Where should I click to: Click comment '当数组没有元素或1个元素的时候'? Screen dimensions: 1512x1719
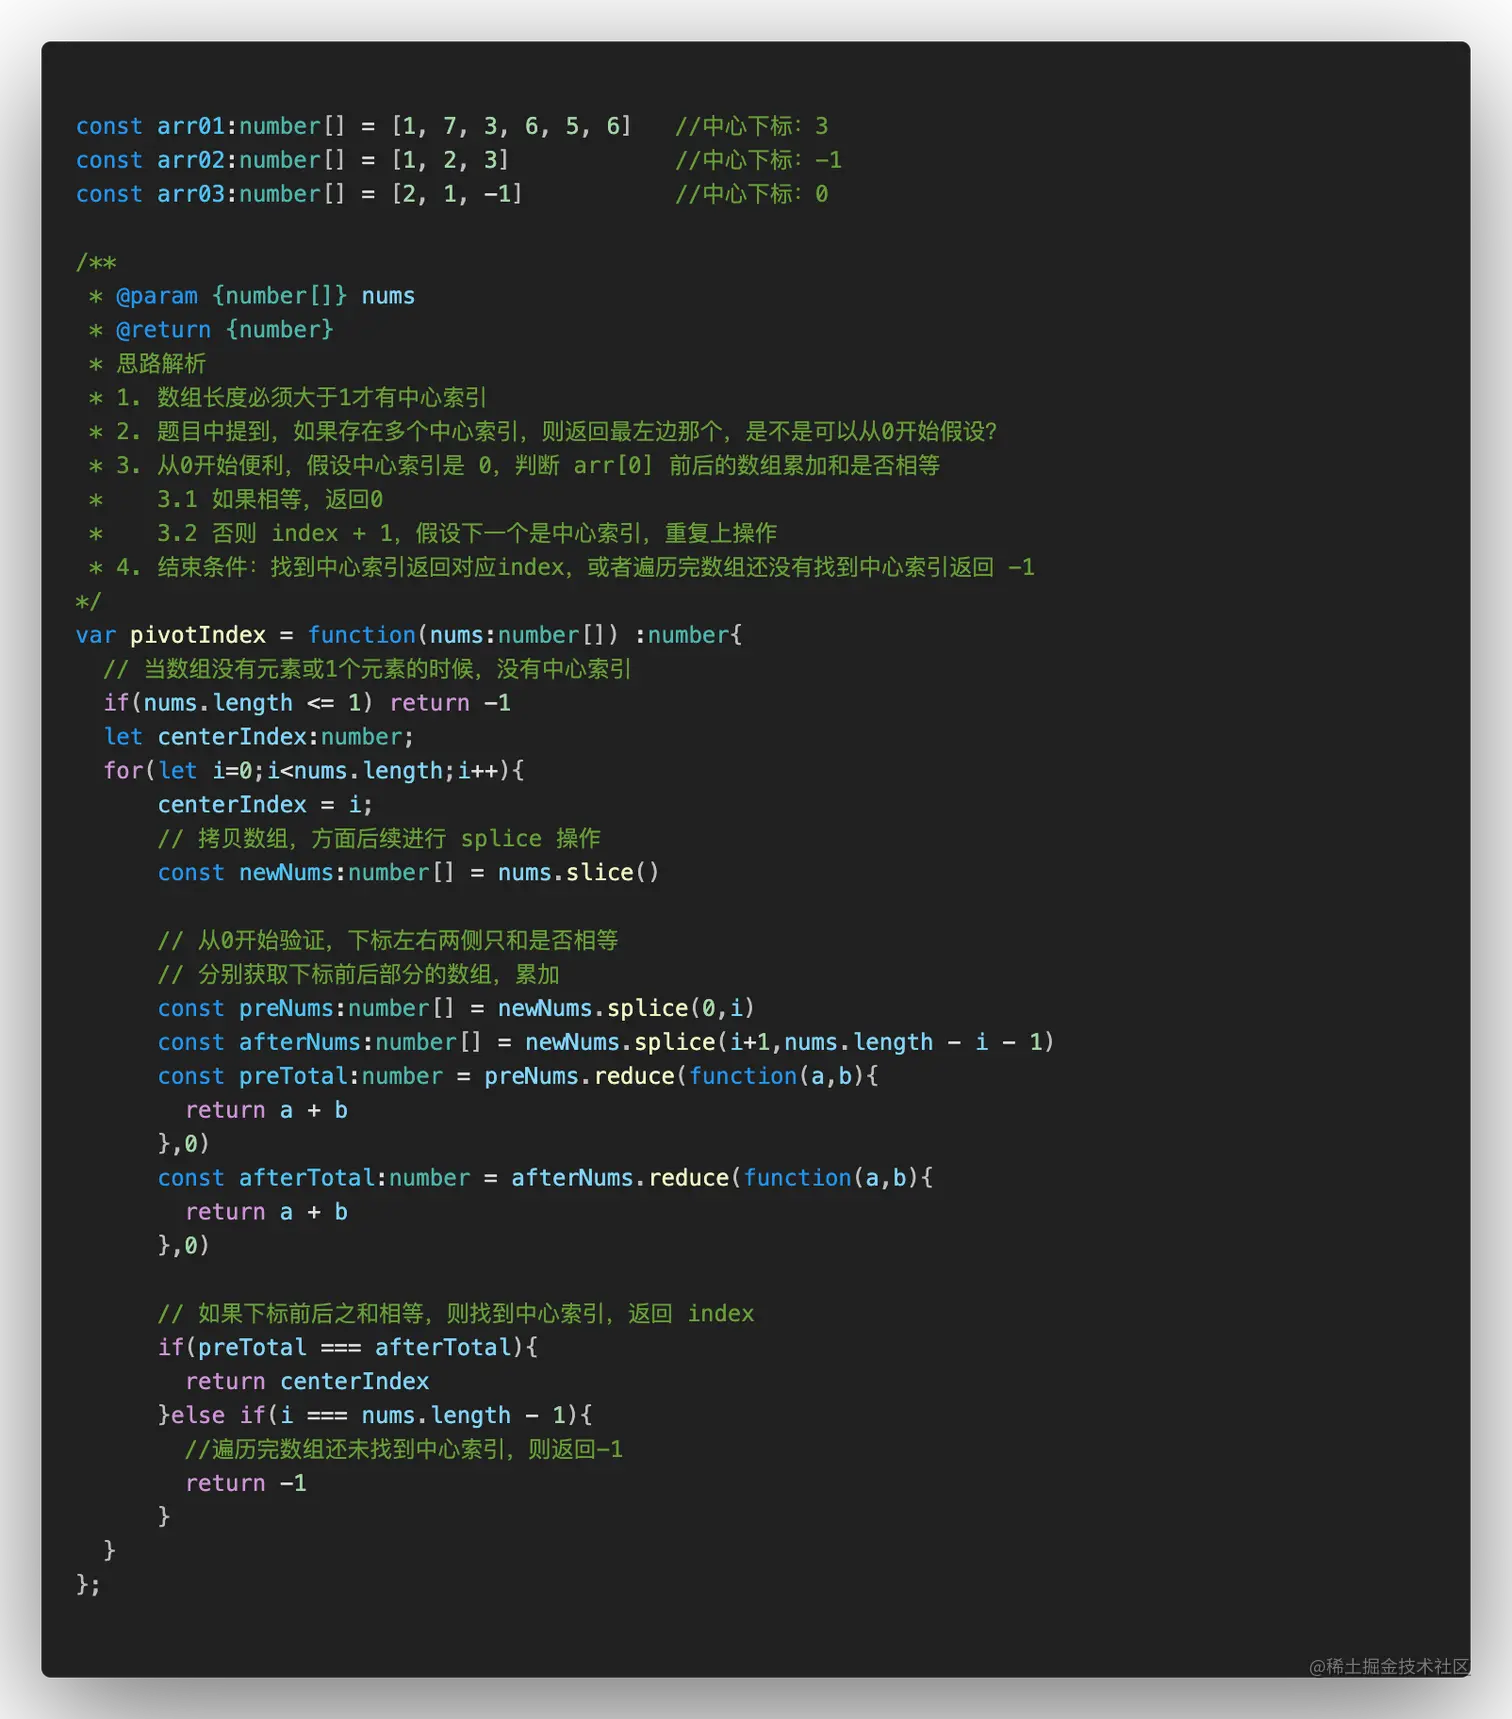coord(367,669)
